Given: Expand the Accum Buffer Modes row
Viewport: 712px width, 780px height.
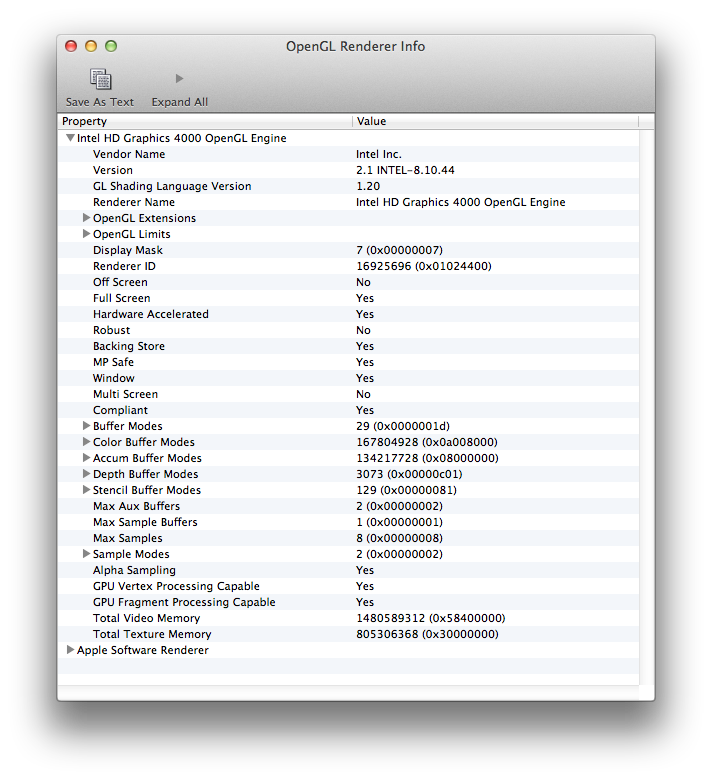Looking at the screenshot, I should pos(86,457).
